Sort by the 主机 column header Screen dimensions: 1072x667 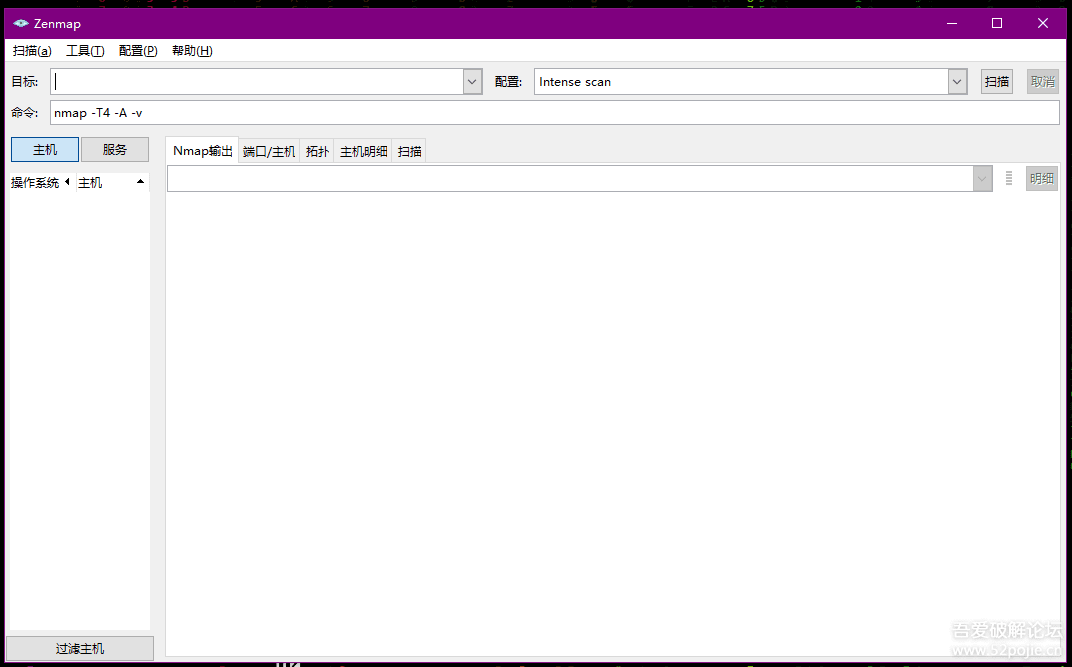coord(112,182)
